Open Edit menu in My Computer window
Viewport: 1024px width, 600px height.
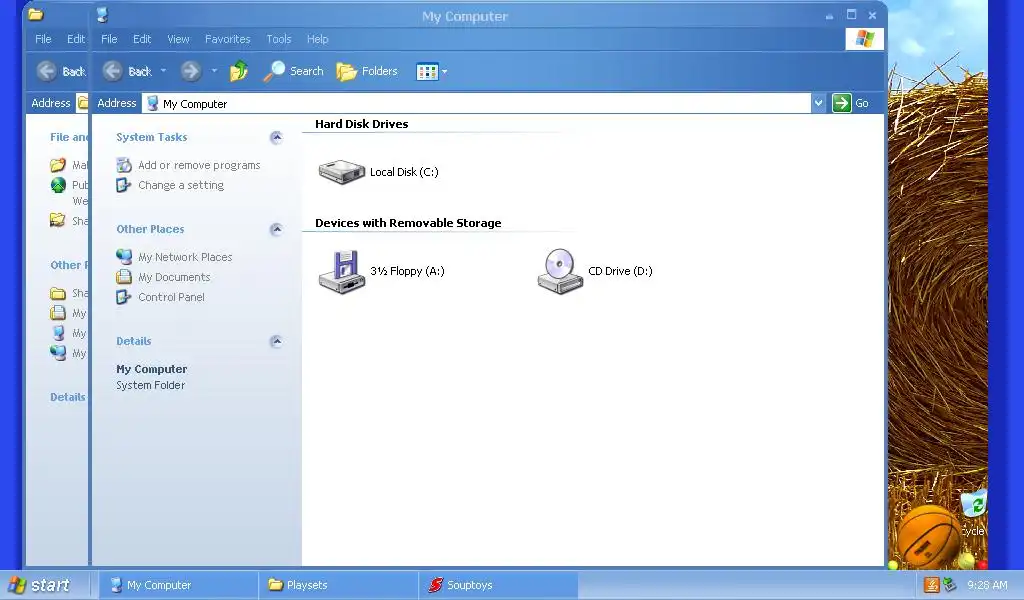point(142,39)
